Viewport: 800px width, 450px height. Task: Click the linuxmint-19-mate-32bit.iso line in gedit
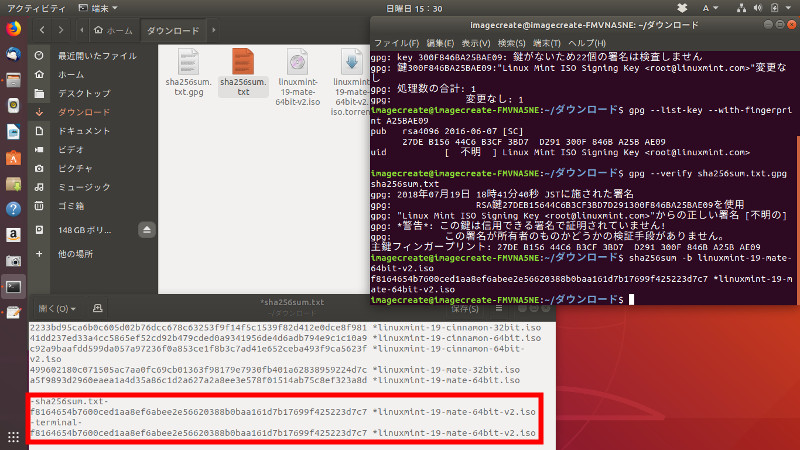[274, 370]
